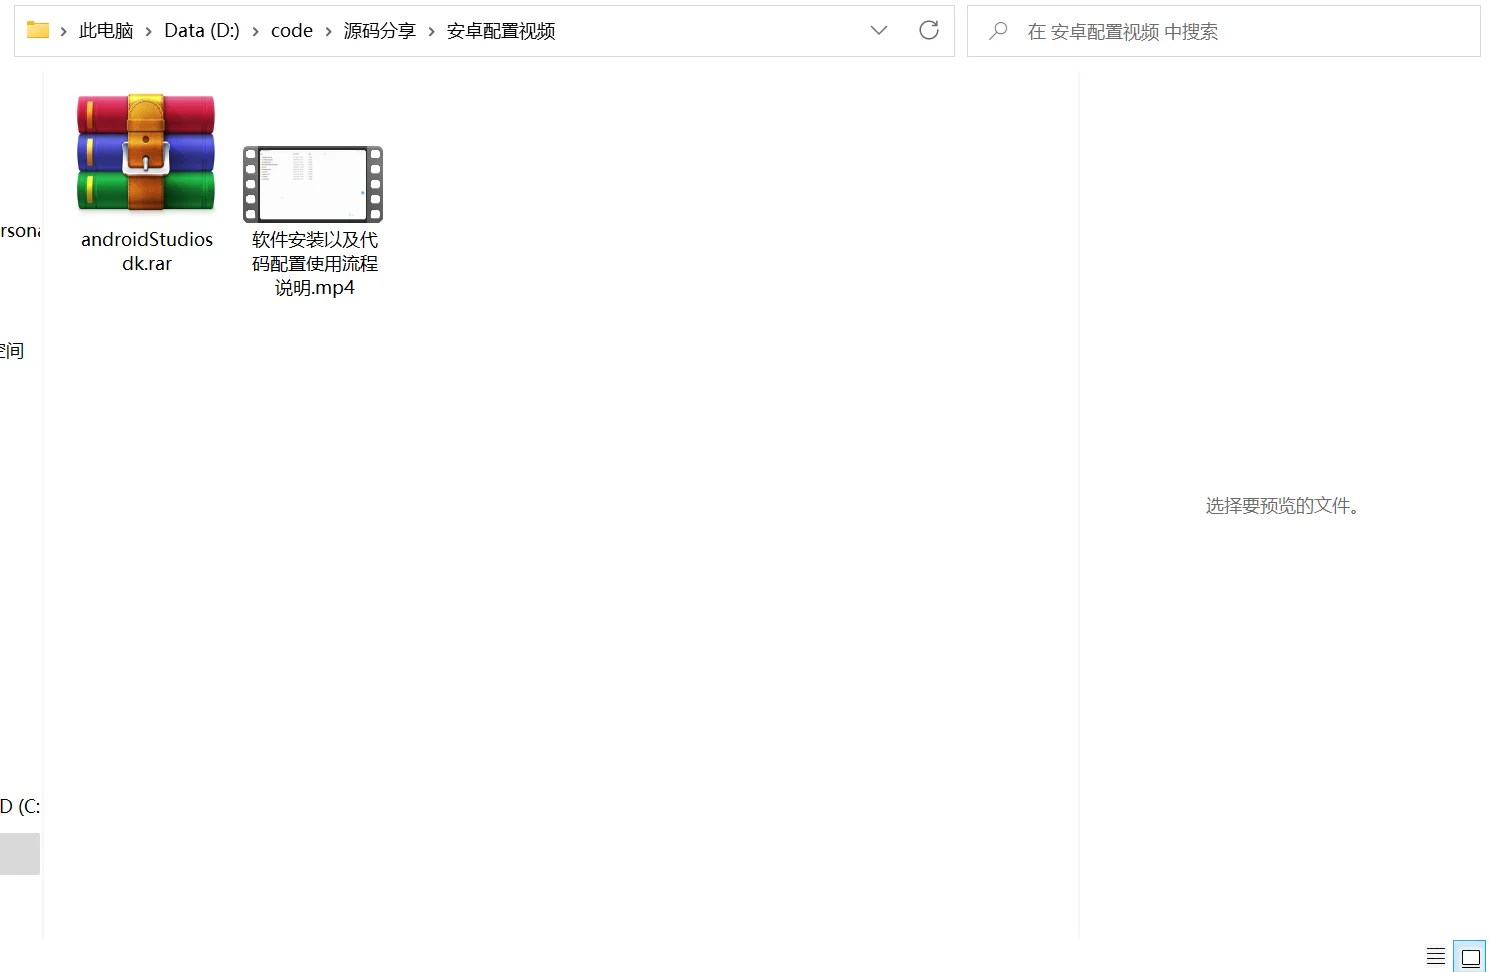Go to 此电脑 via the breadcrumb
Image resolution: width=1490 pixels, height=972 pixels.
pos(105,31)
